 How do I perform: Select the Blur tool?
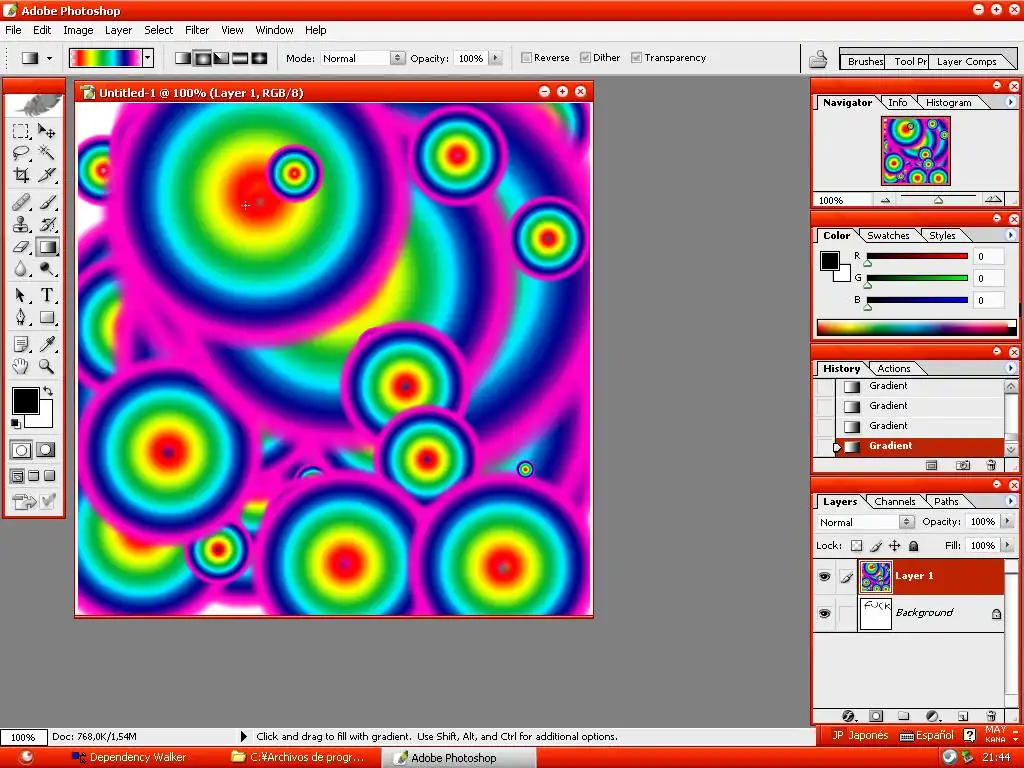21,268
